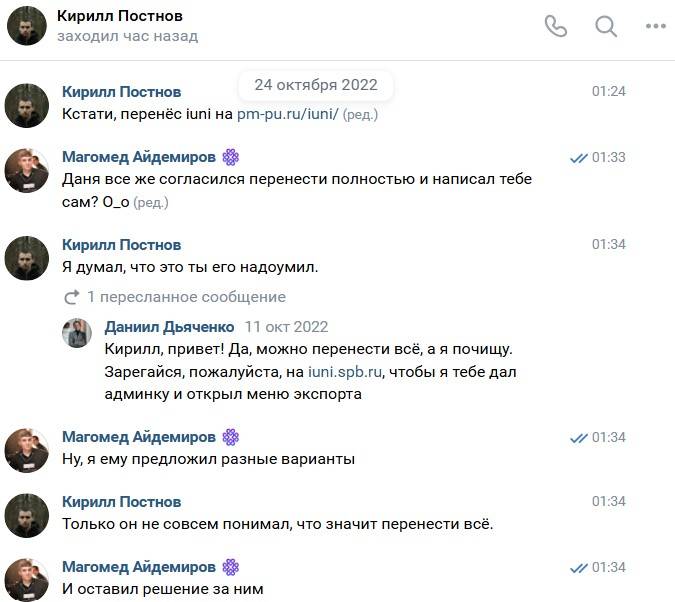Click the purple badge on the last Магомед Айдемиров message
Viewport: 675px width, 602px height.
coord(231,567)
